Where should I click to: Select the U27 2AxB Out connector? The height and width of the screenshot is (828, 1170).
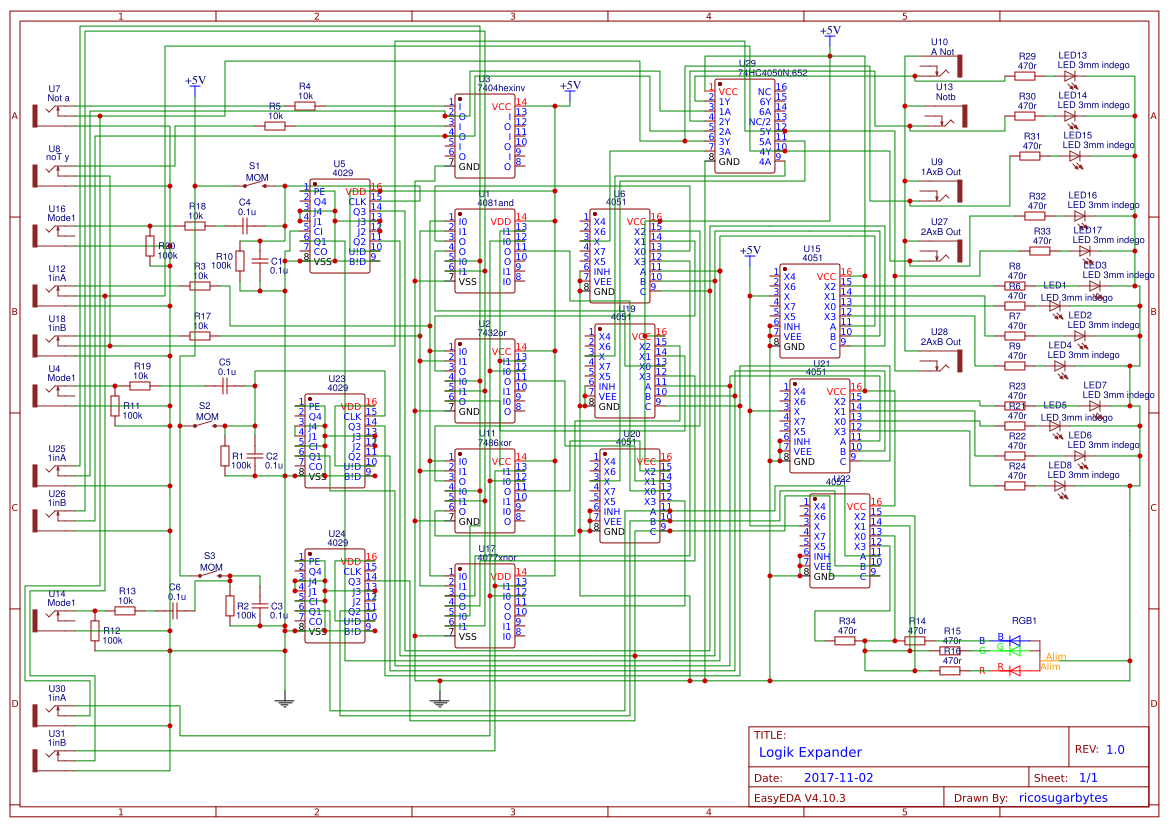[937, 248]
